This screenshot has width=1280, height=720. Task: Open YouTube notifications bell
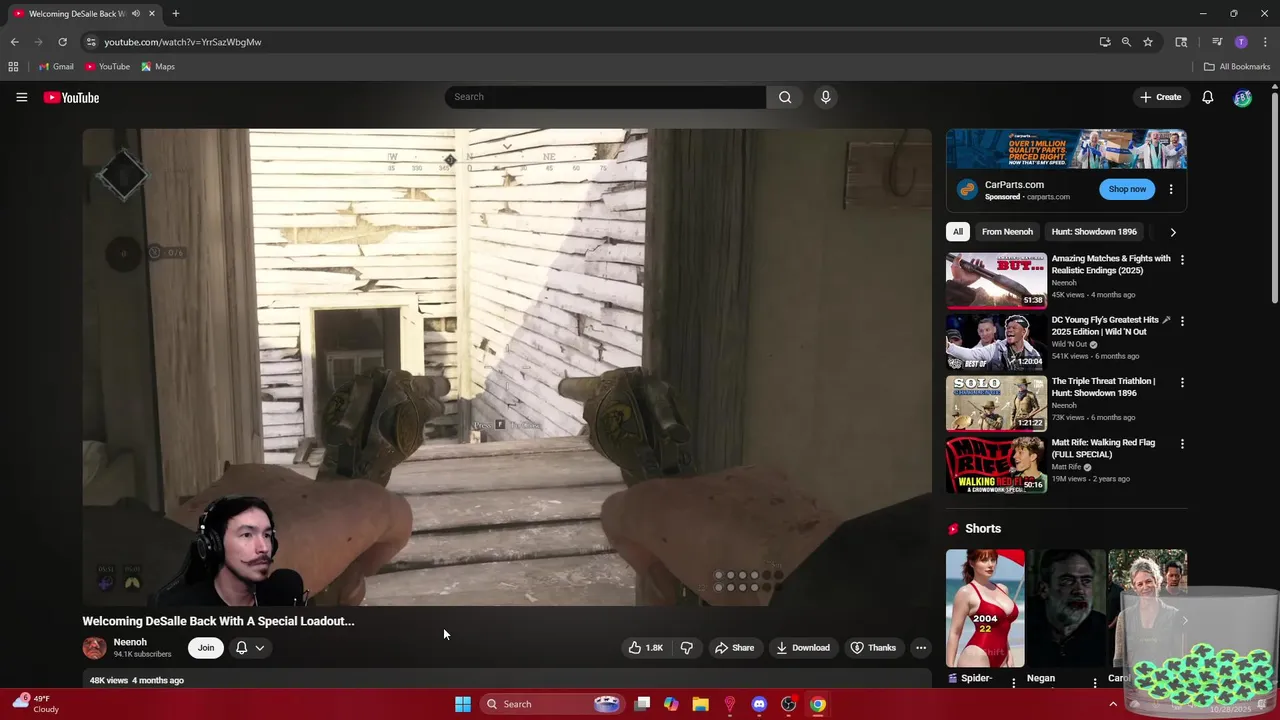tap(1207, 97)
